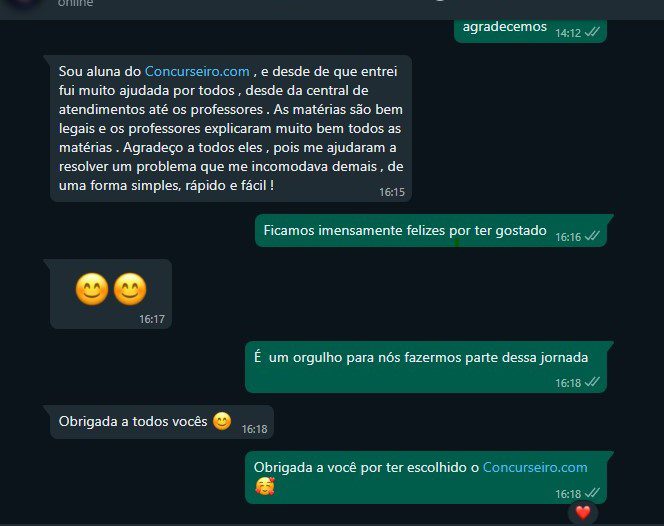Screen dimensions: 664x526
Task: Click the read receipt ticks on the 14:12 message
Action: click(592, 32)
